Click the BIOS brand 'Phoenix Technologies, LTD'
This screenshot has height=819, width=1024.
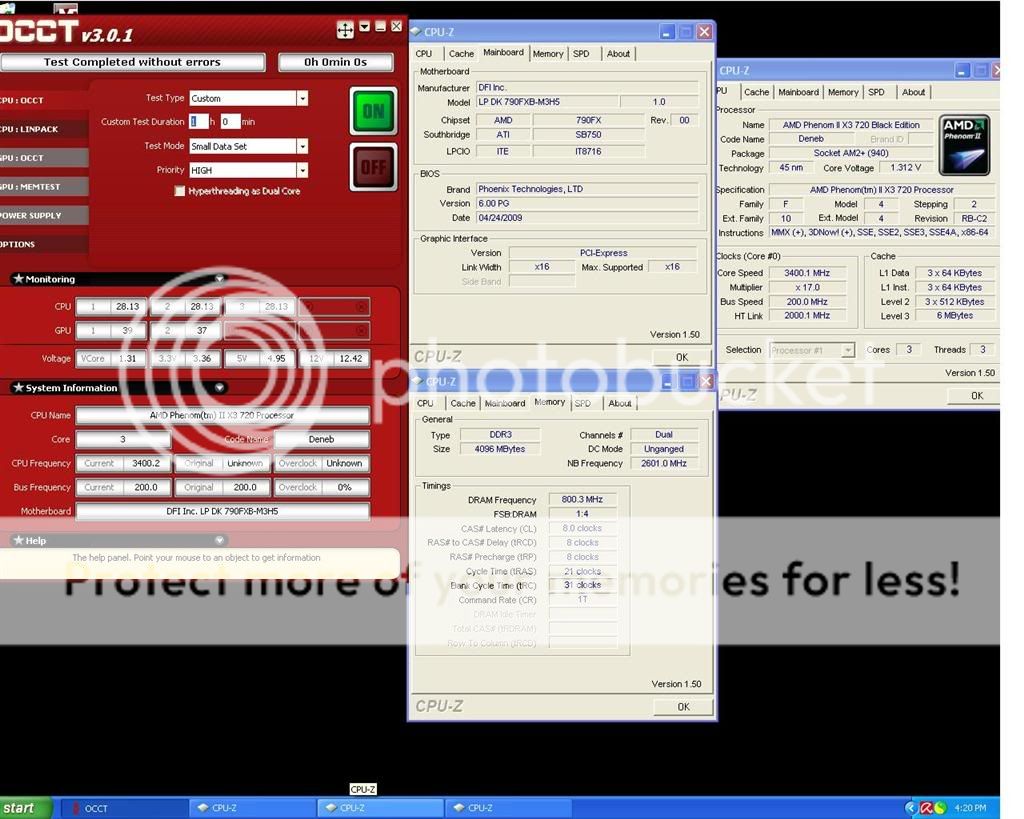(x=586, y=189)
